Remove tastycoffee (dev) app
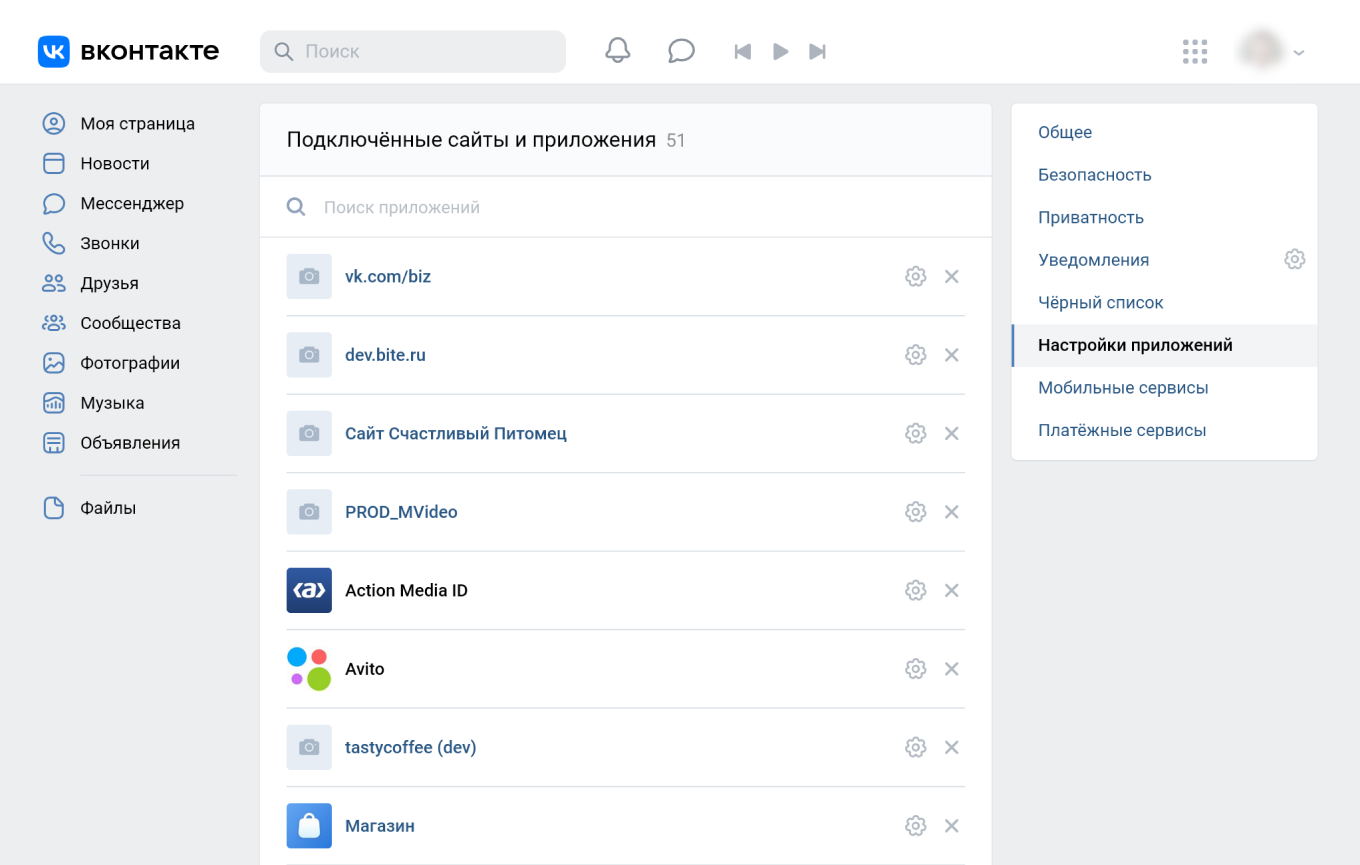Screen dimensions: 1360x865 click(952, 748)
